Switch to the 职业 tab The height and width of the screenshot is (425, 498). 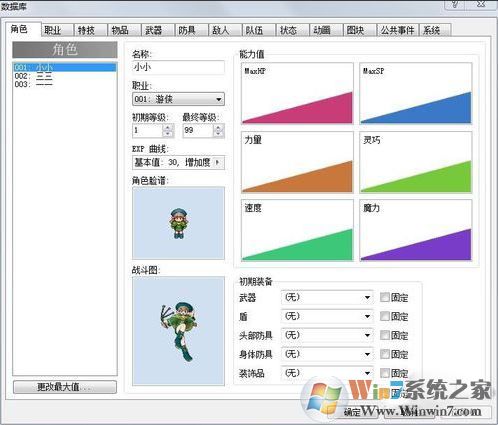click(57, 30)
